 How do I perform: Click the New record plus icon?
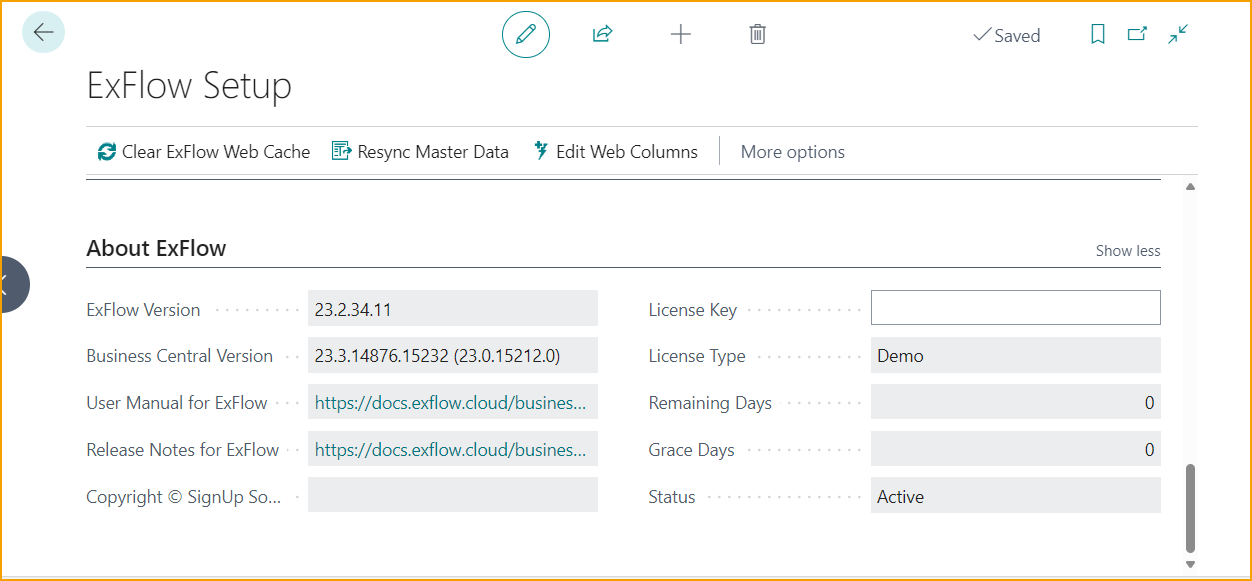680,33
